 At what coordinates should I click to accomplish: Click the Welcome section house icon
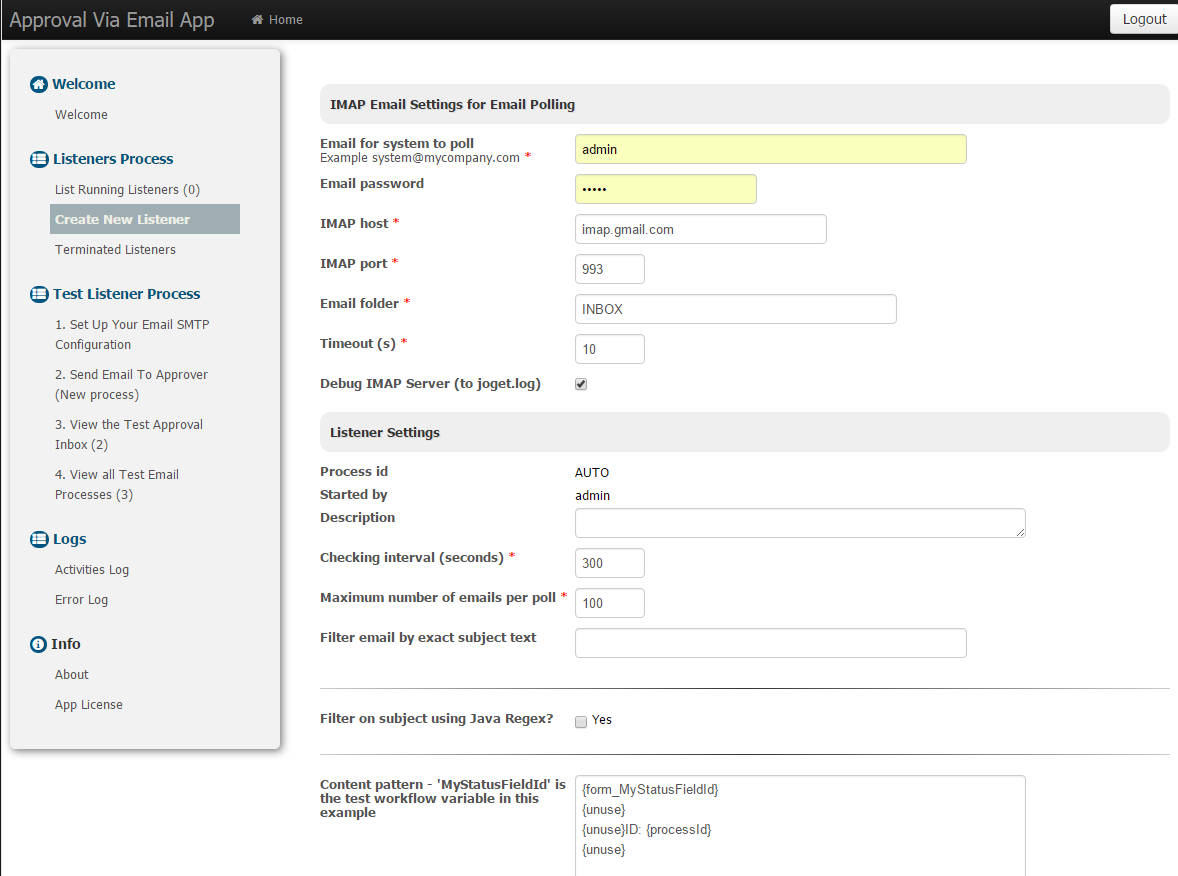tap(38, 84)
